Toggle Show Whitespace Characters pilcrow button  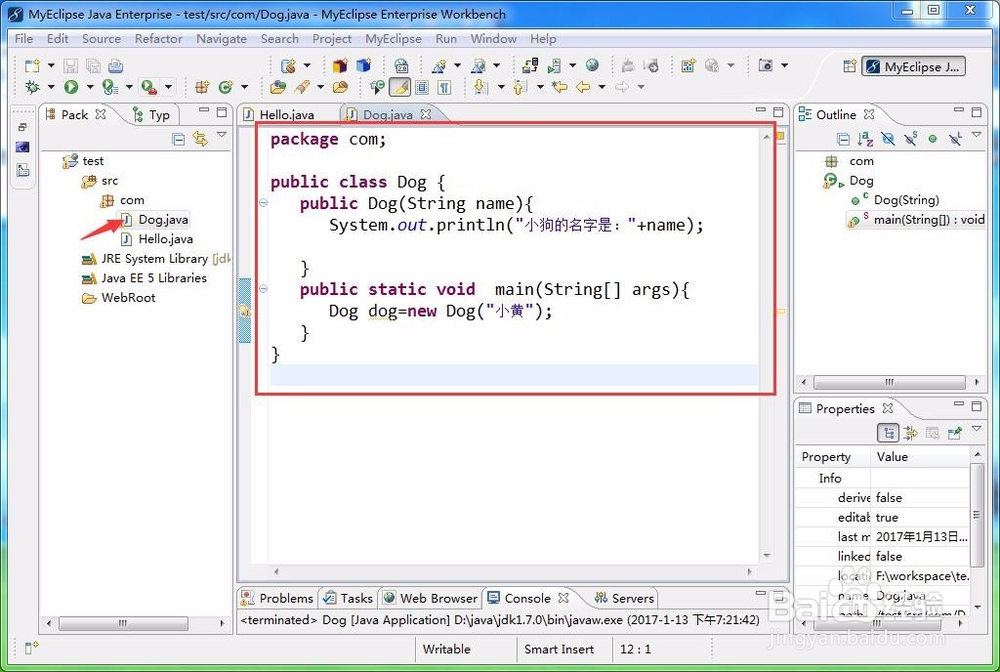pos(444,87)
